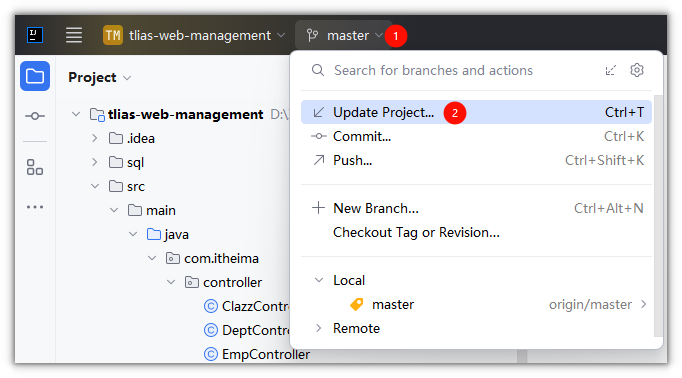
Task: Collapse the tlias-web-management root node
Action: [76, 114]
